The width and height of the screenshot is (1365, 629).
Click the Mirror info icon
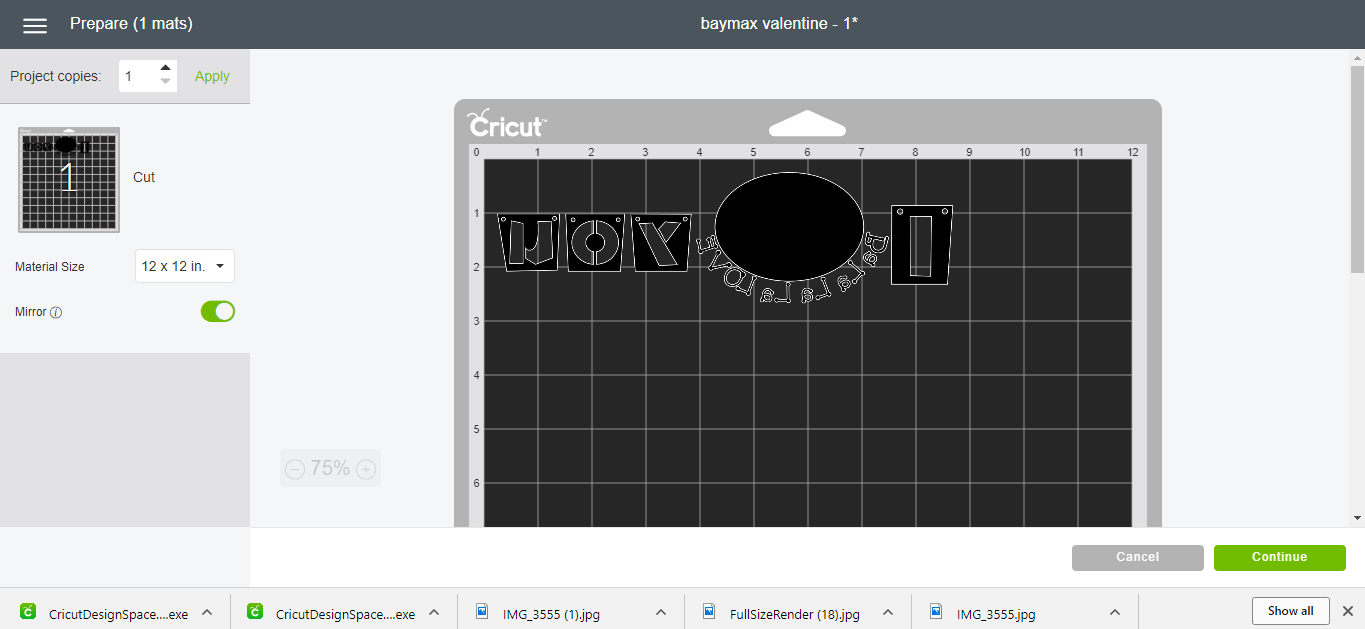[x=56, y=313]
